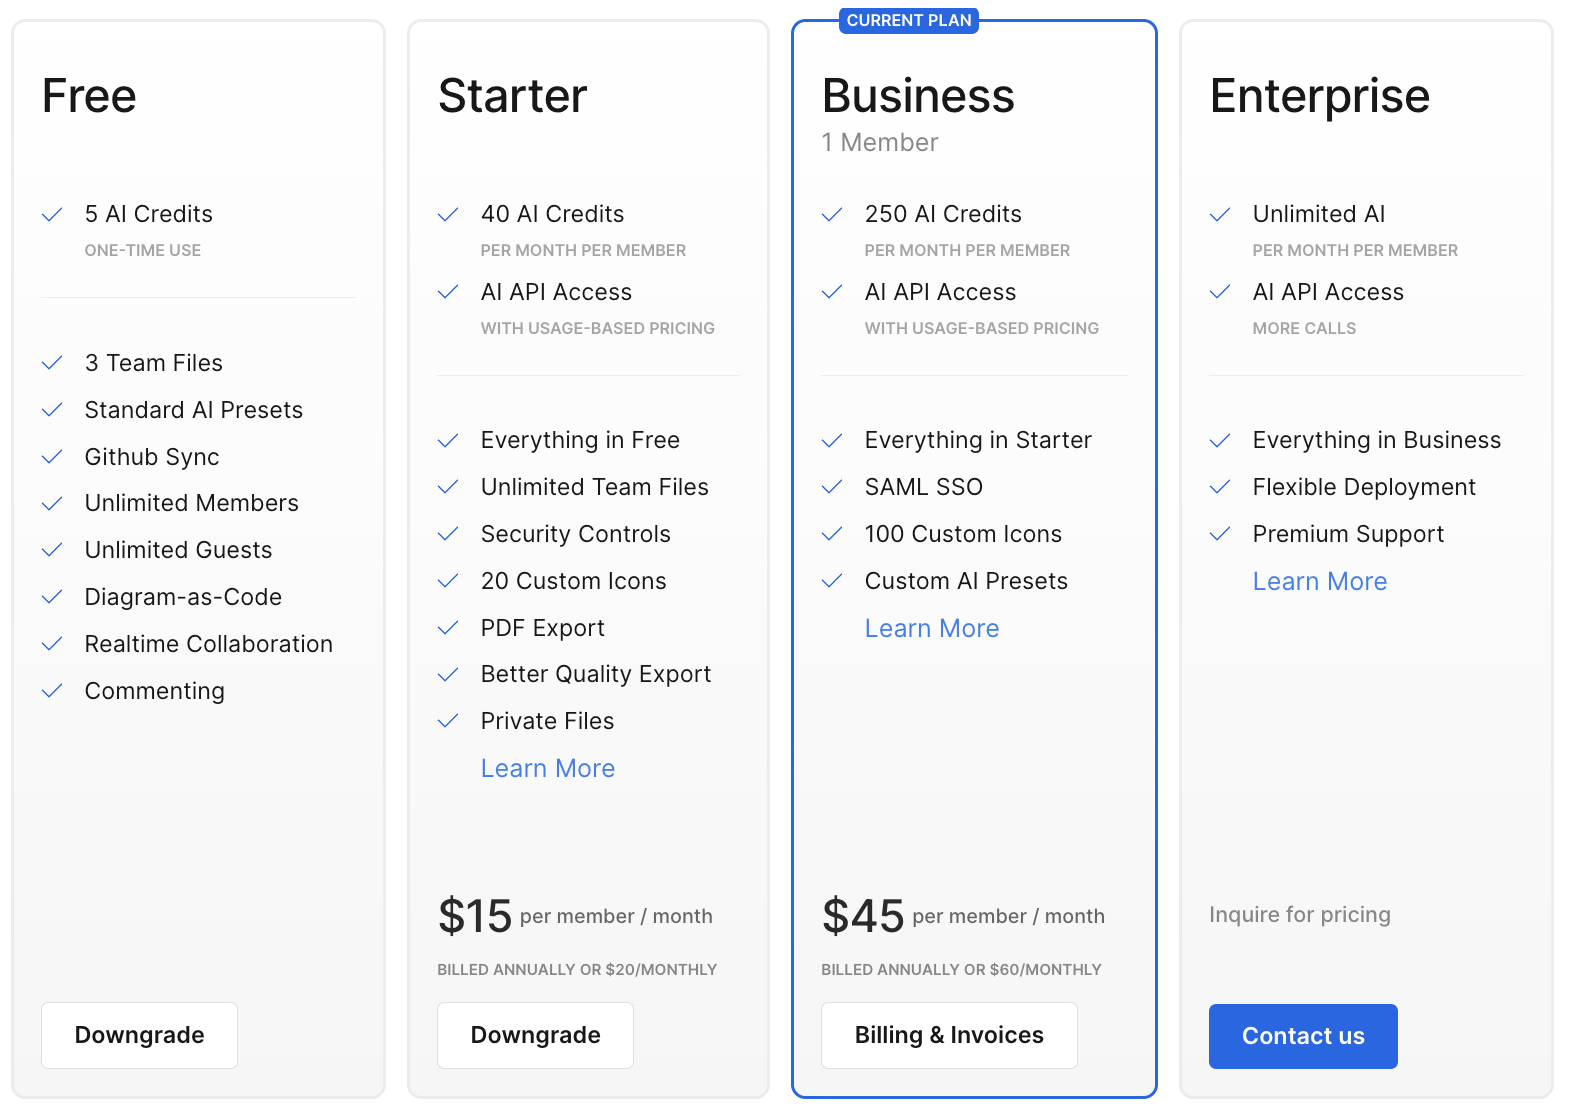Click the checkmark beside SAML SSO
Image resolution: width=1570 pixels, height=1120 pixels.
832,487
